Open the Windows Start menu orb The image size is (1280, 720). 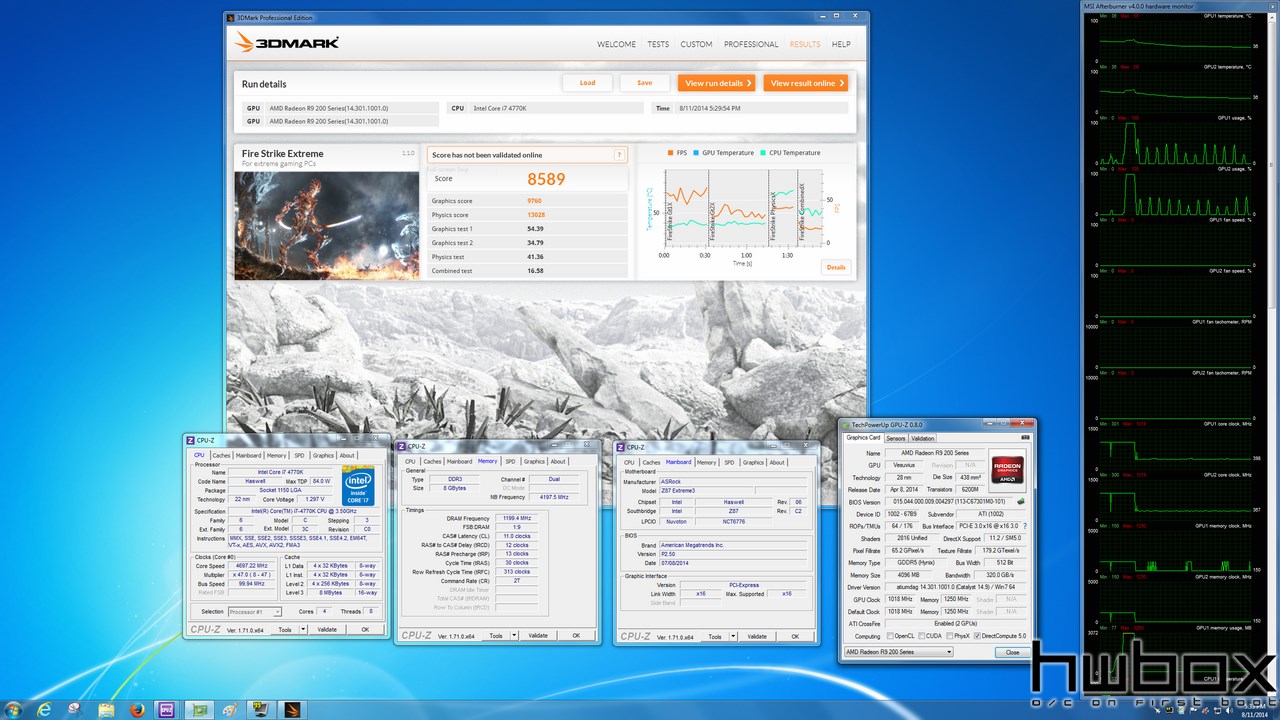click(12, 709)
